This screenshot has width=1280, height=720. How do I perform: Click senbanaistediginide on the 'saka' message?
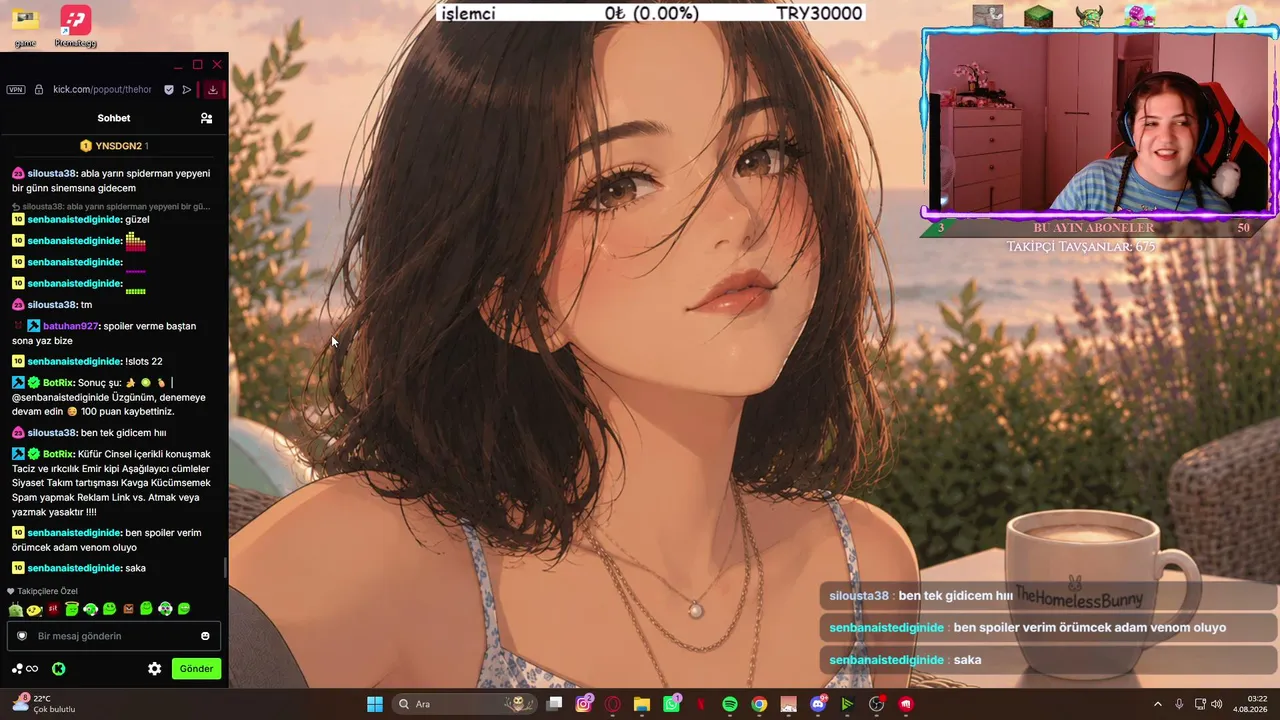[x=74, y=568]
